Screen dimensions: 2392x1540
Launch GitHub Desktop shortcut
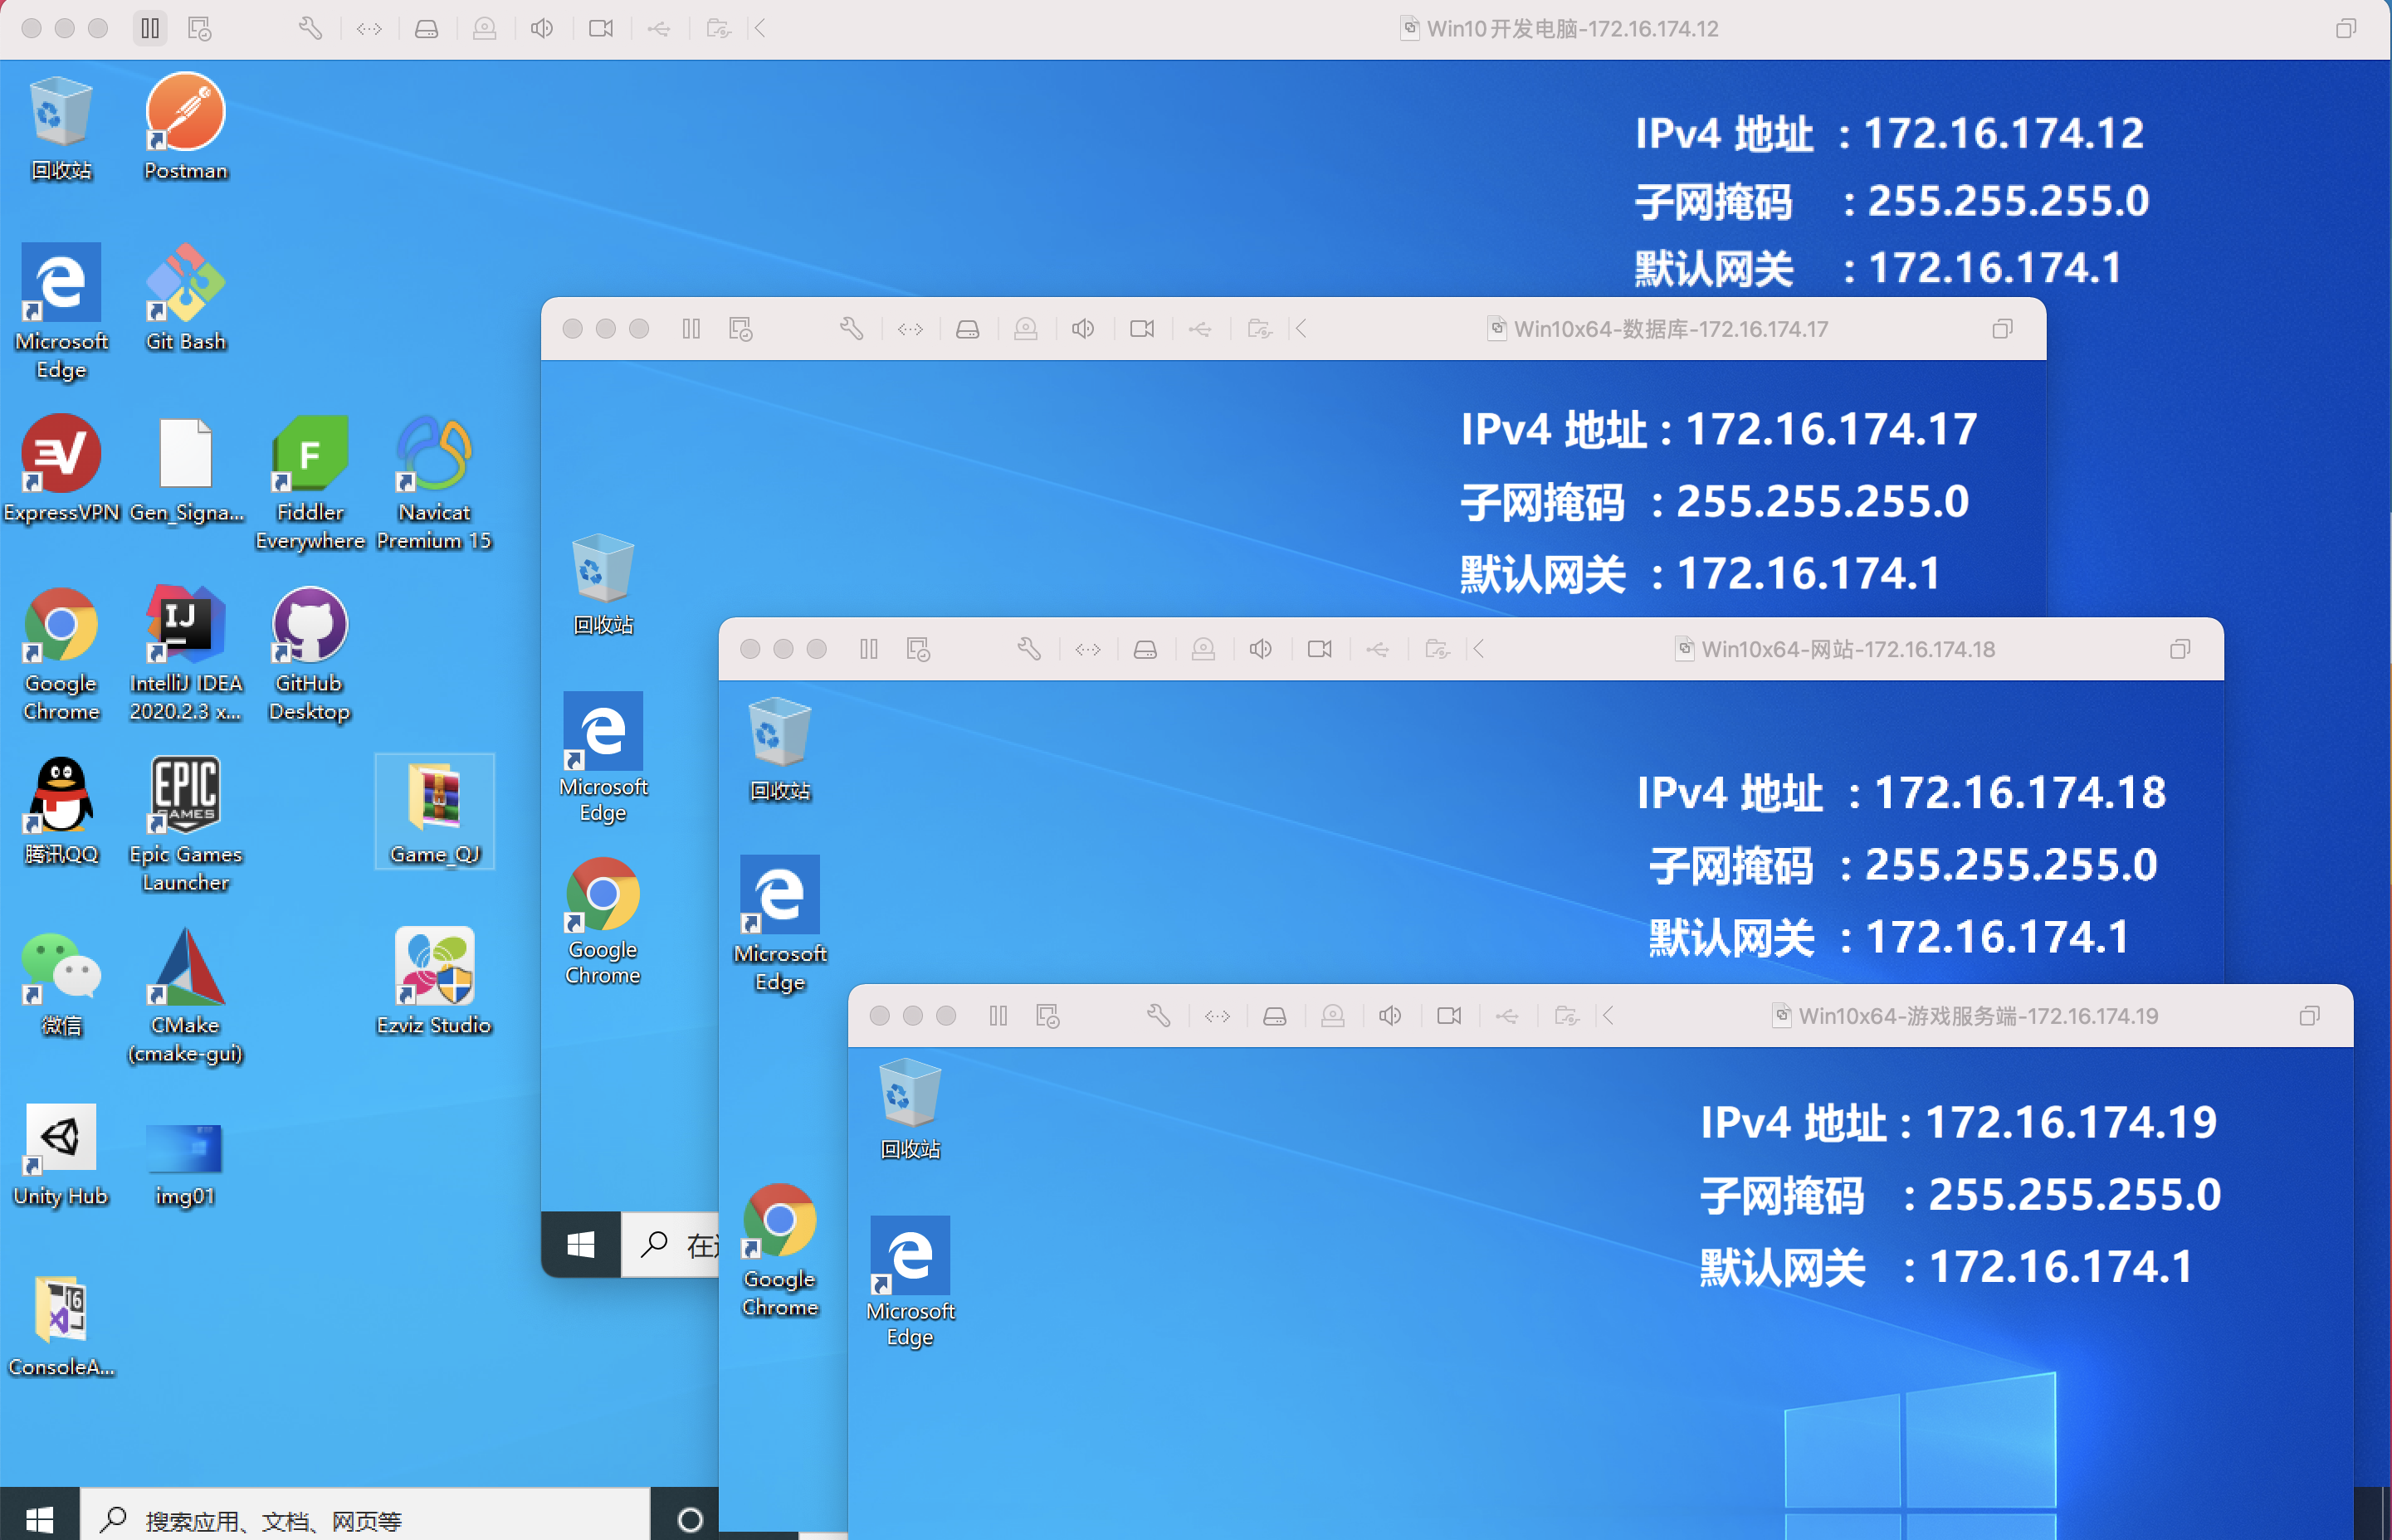point(309,626)
